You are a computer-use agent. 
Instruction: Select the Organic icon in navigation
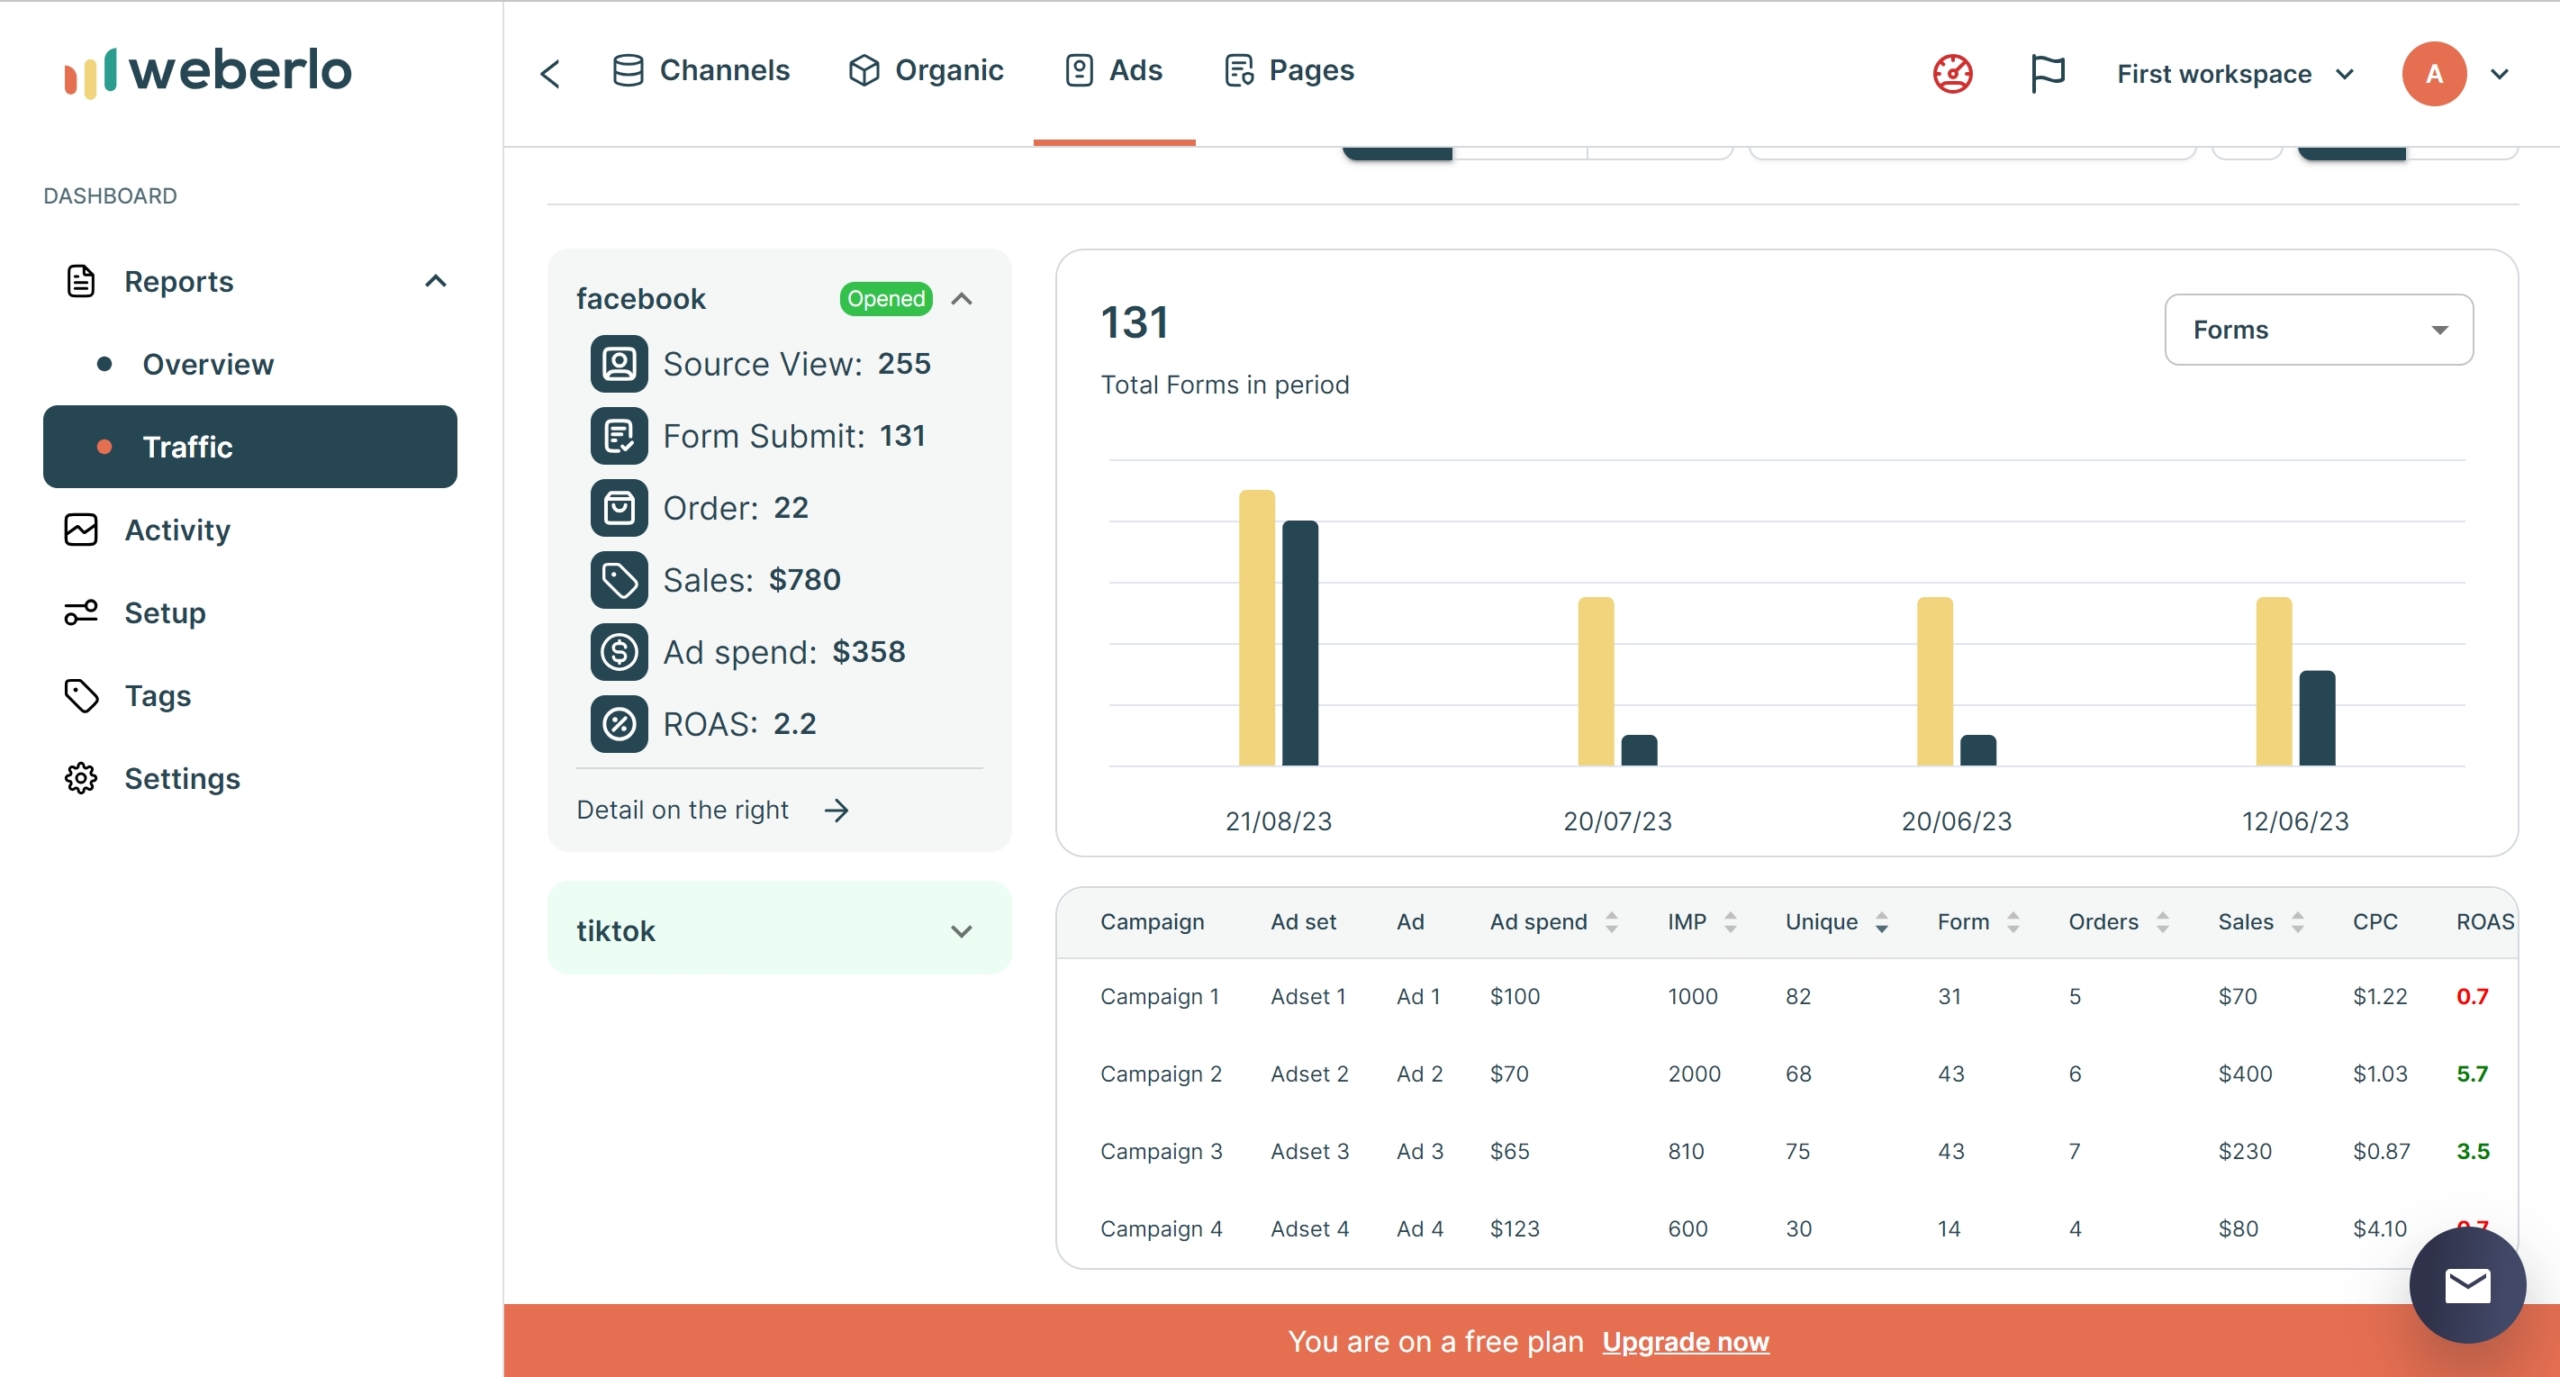pos(865,71)
